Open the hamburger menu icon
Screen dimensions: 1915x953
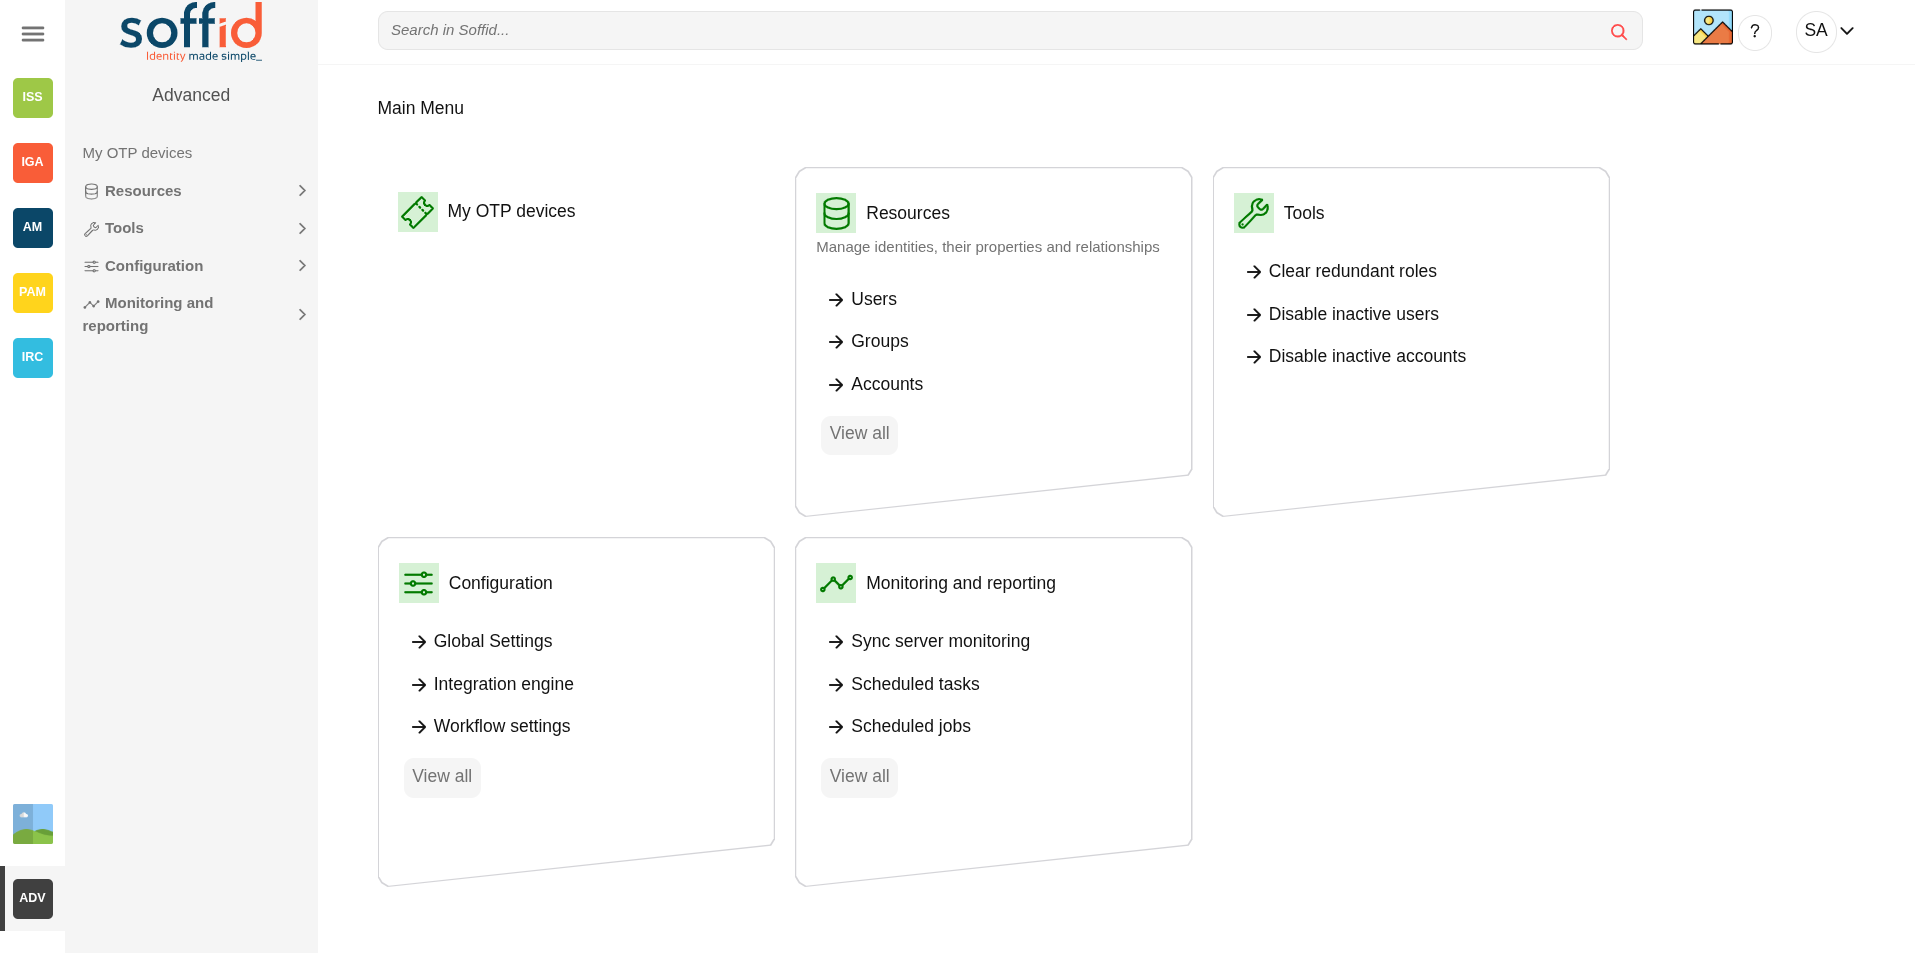pyautogui.click(x=33, y=34)
